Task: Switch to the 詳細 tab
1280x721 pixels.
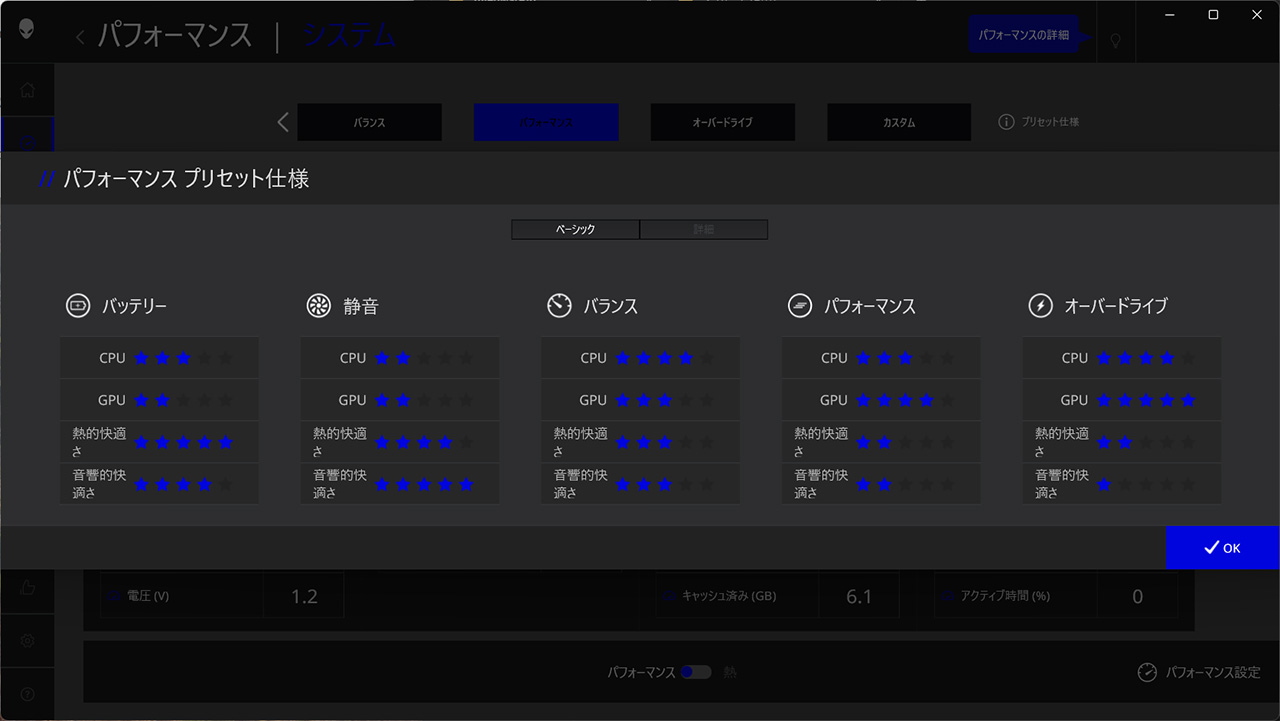Action: point(704,230)
